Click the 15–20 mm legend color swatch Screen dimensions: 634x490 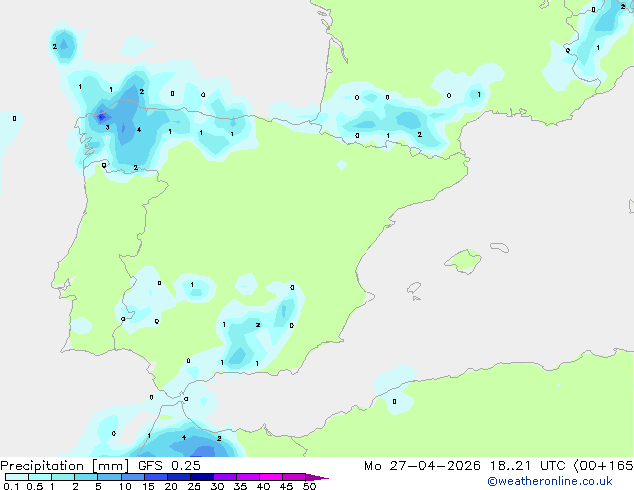click(156, 477)
